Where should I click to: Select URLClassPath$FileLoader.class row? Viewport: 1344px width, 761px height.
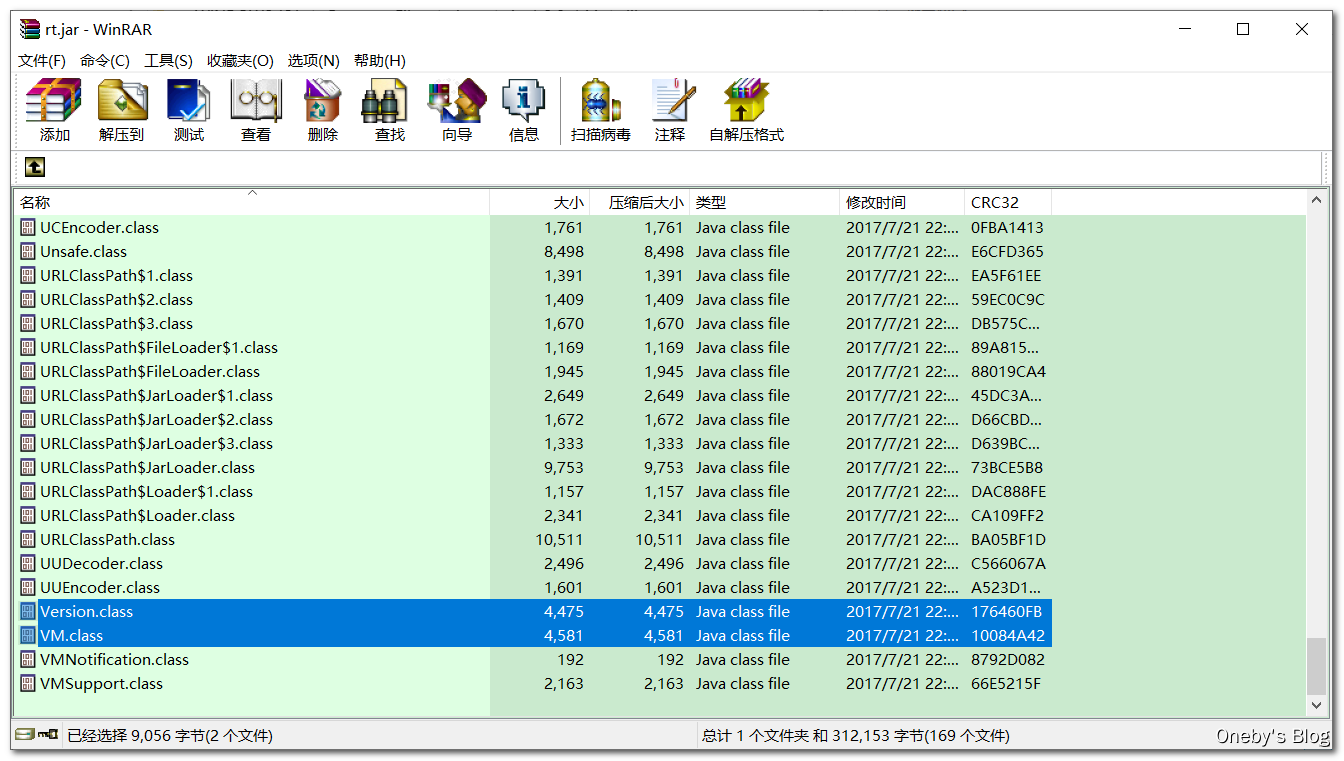[534, 372]
